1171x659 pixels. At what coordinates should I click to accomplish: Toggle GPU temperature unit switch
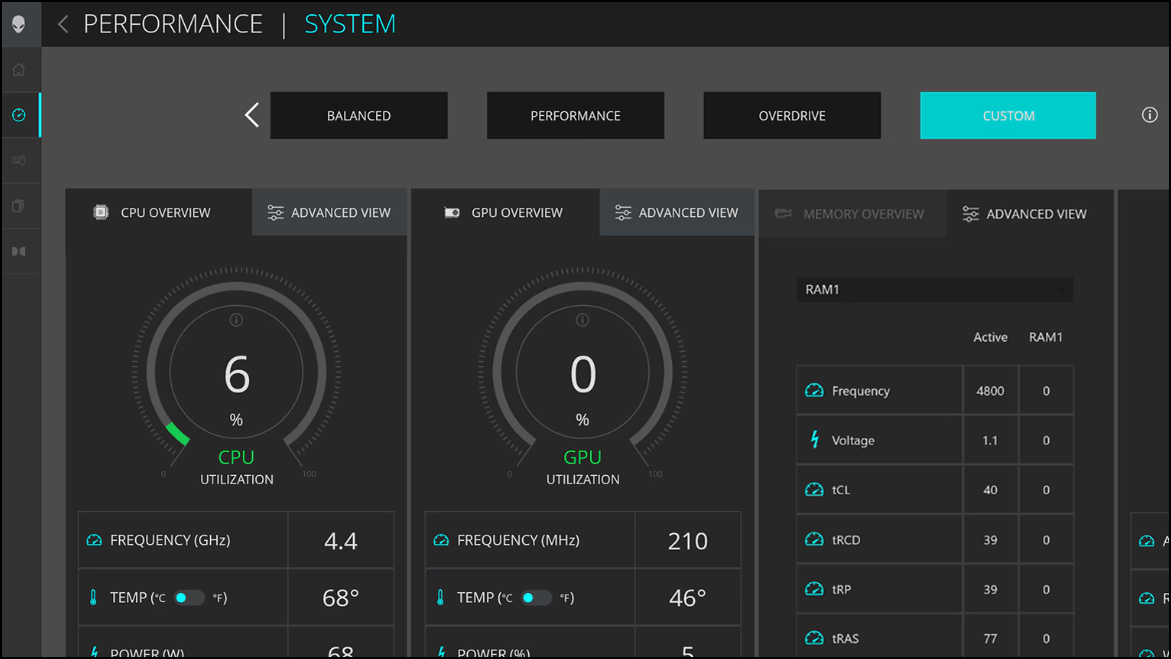point(535,598)
